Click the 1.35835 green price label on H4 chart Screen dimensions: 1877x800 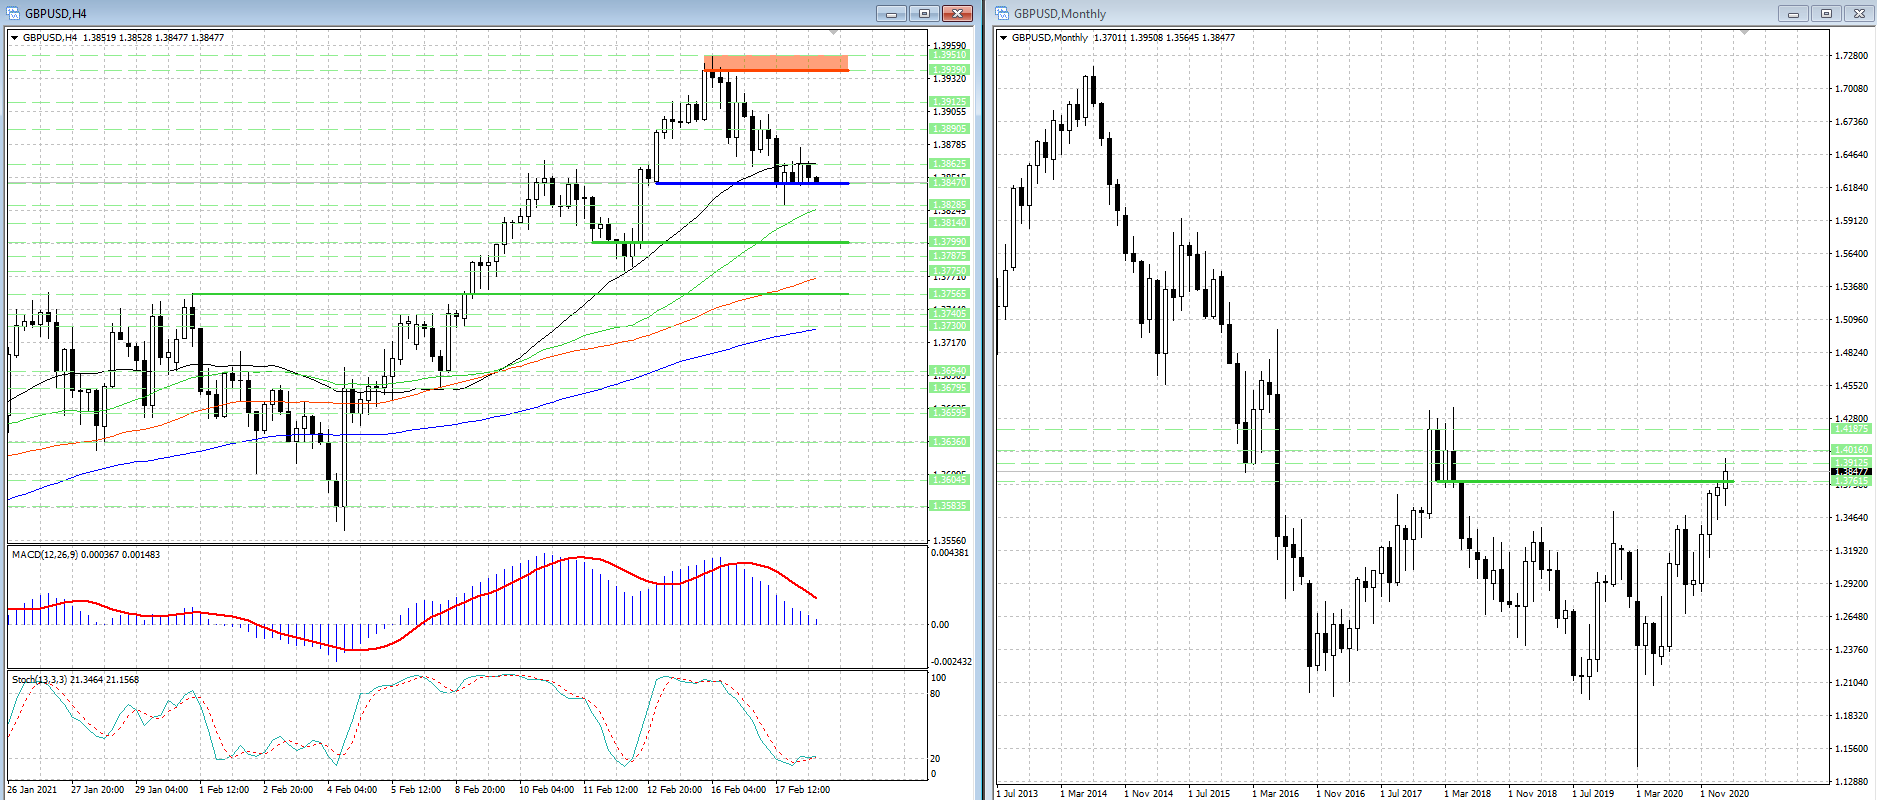pos(949,505)
